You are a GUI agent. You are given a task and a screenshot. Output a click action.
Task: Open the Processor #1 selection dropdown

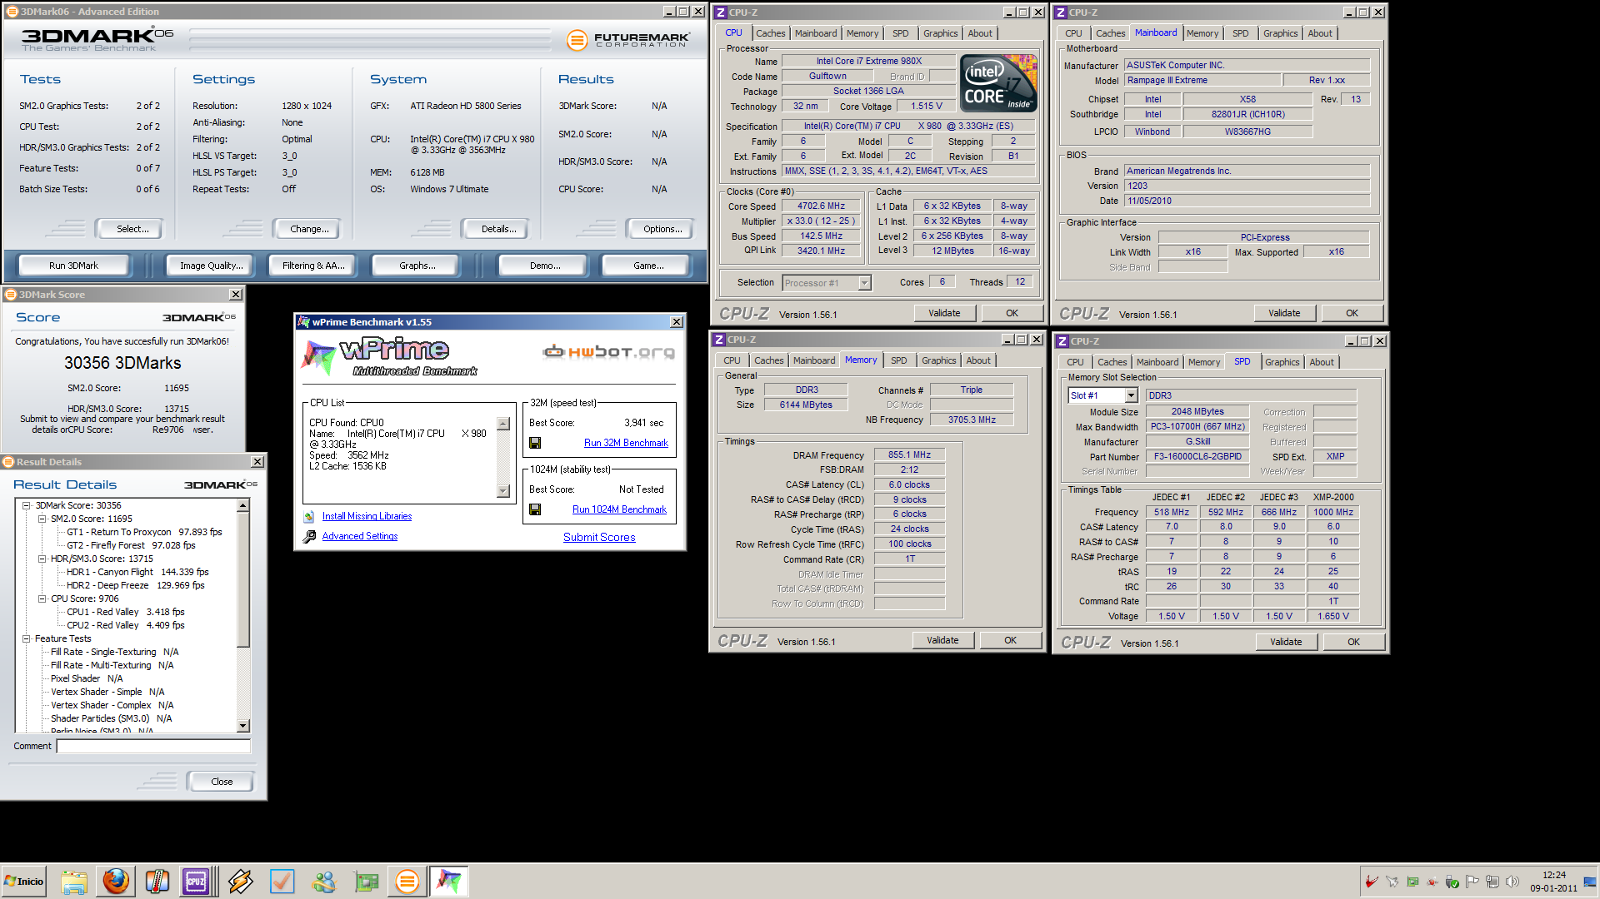(865, 283)
